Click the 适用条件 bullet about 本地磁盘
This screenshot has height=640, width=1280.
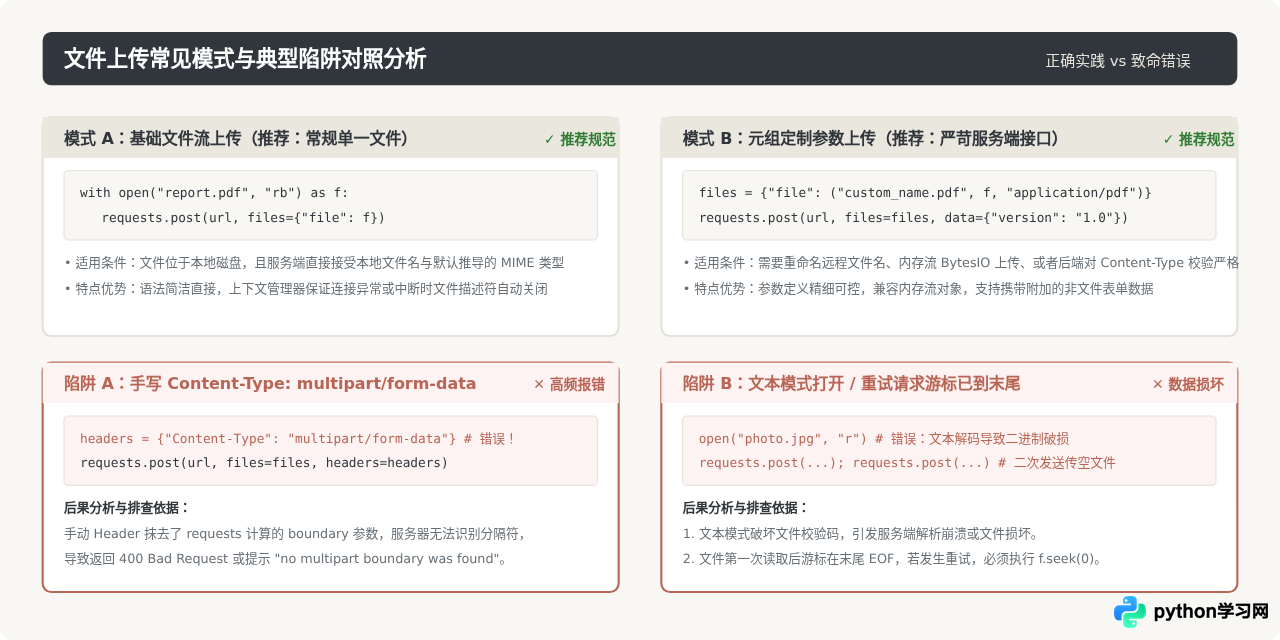[x=314, y=263]
